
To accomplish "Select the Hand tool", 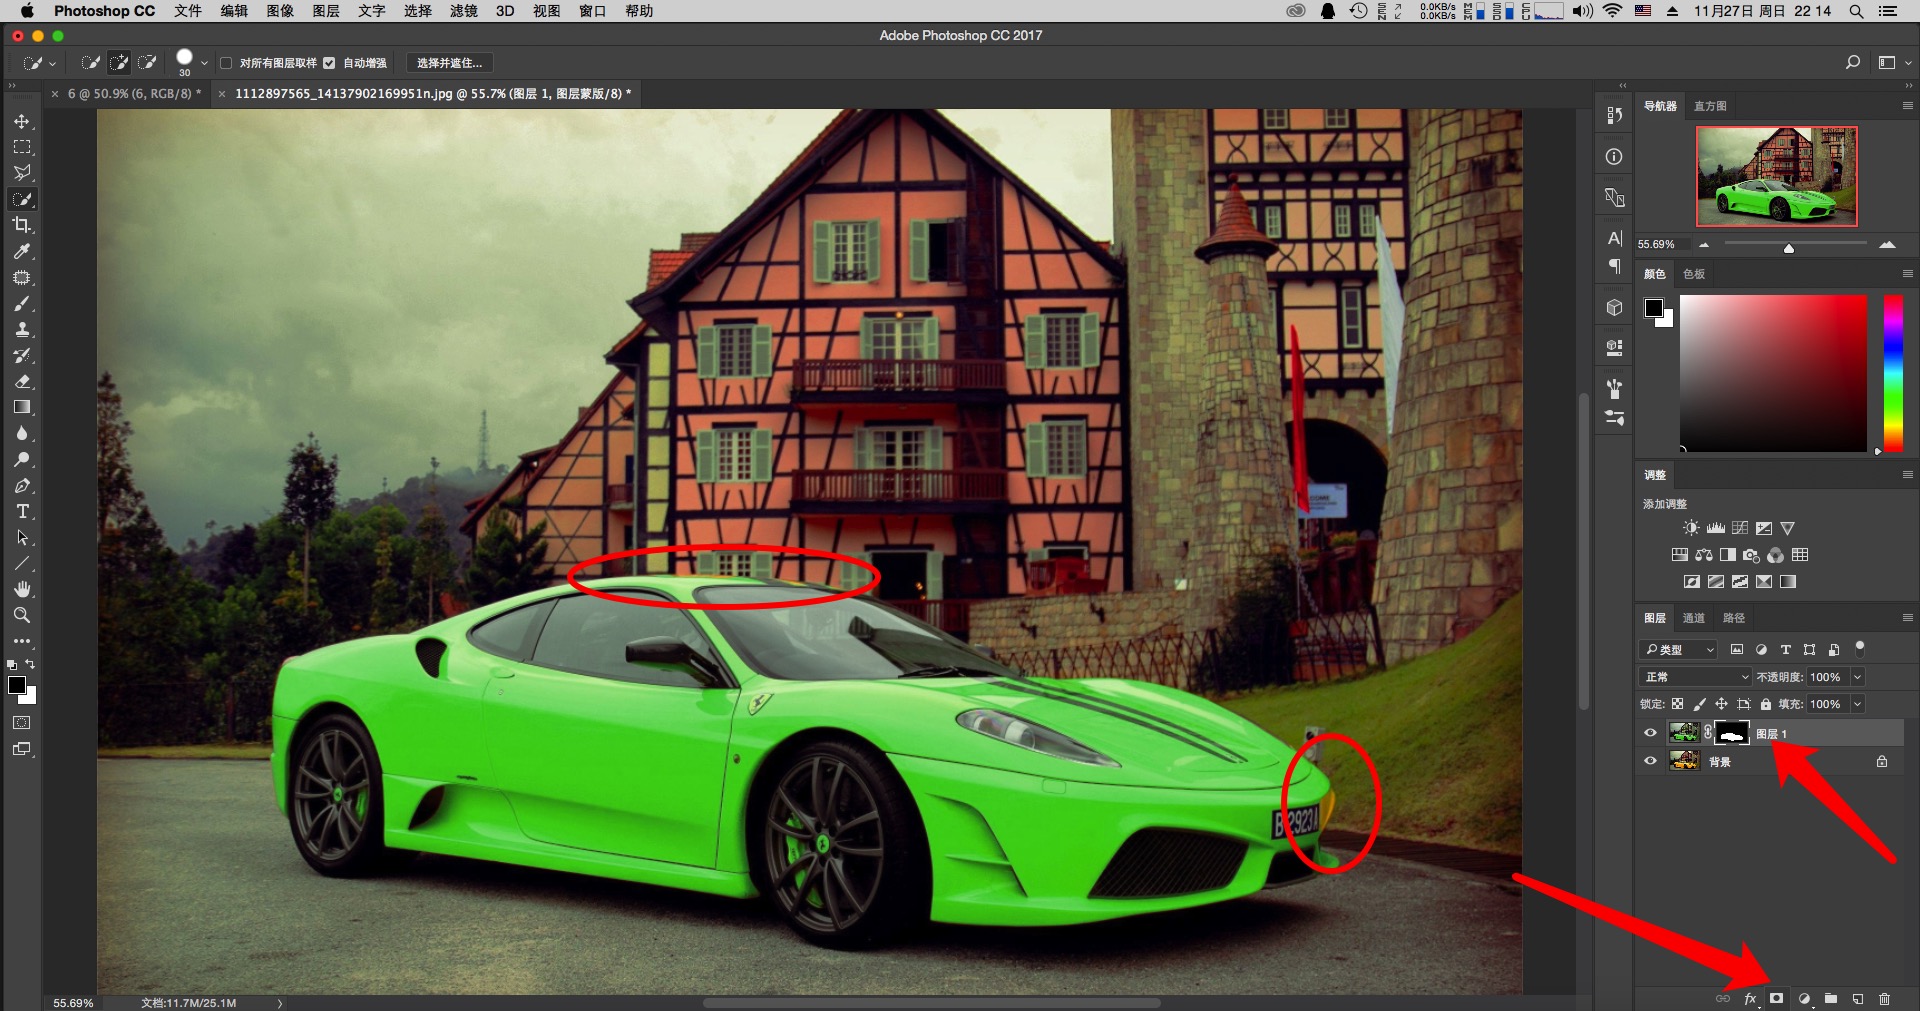I will [x=22, y=589].
